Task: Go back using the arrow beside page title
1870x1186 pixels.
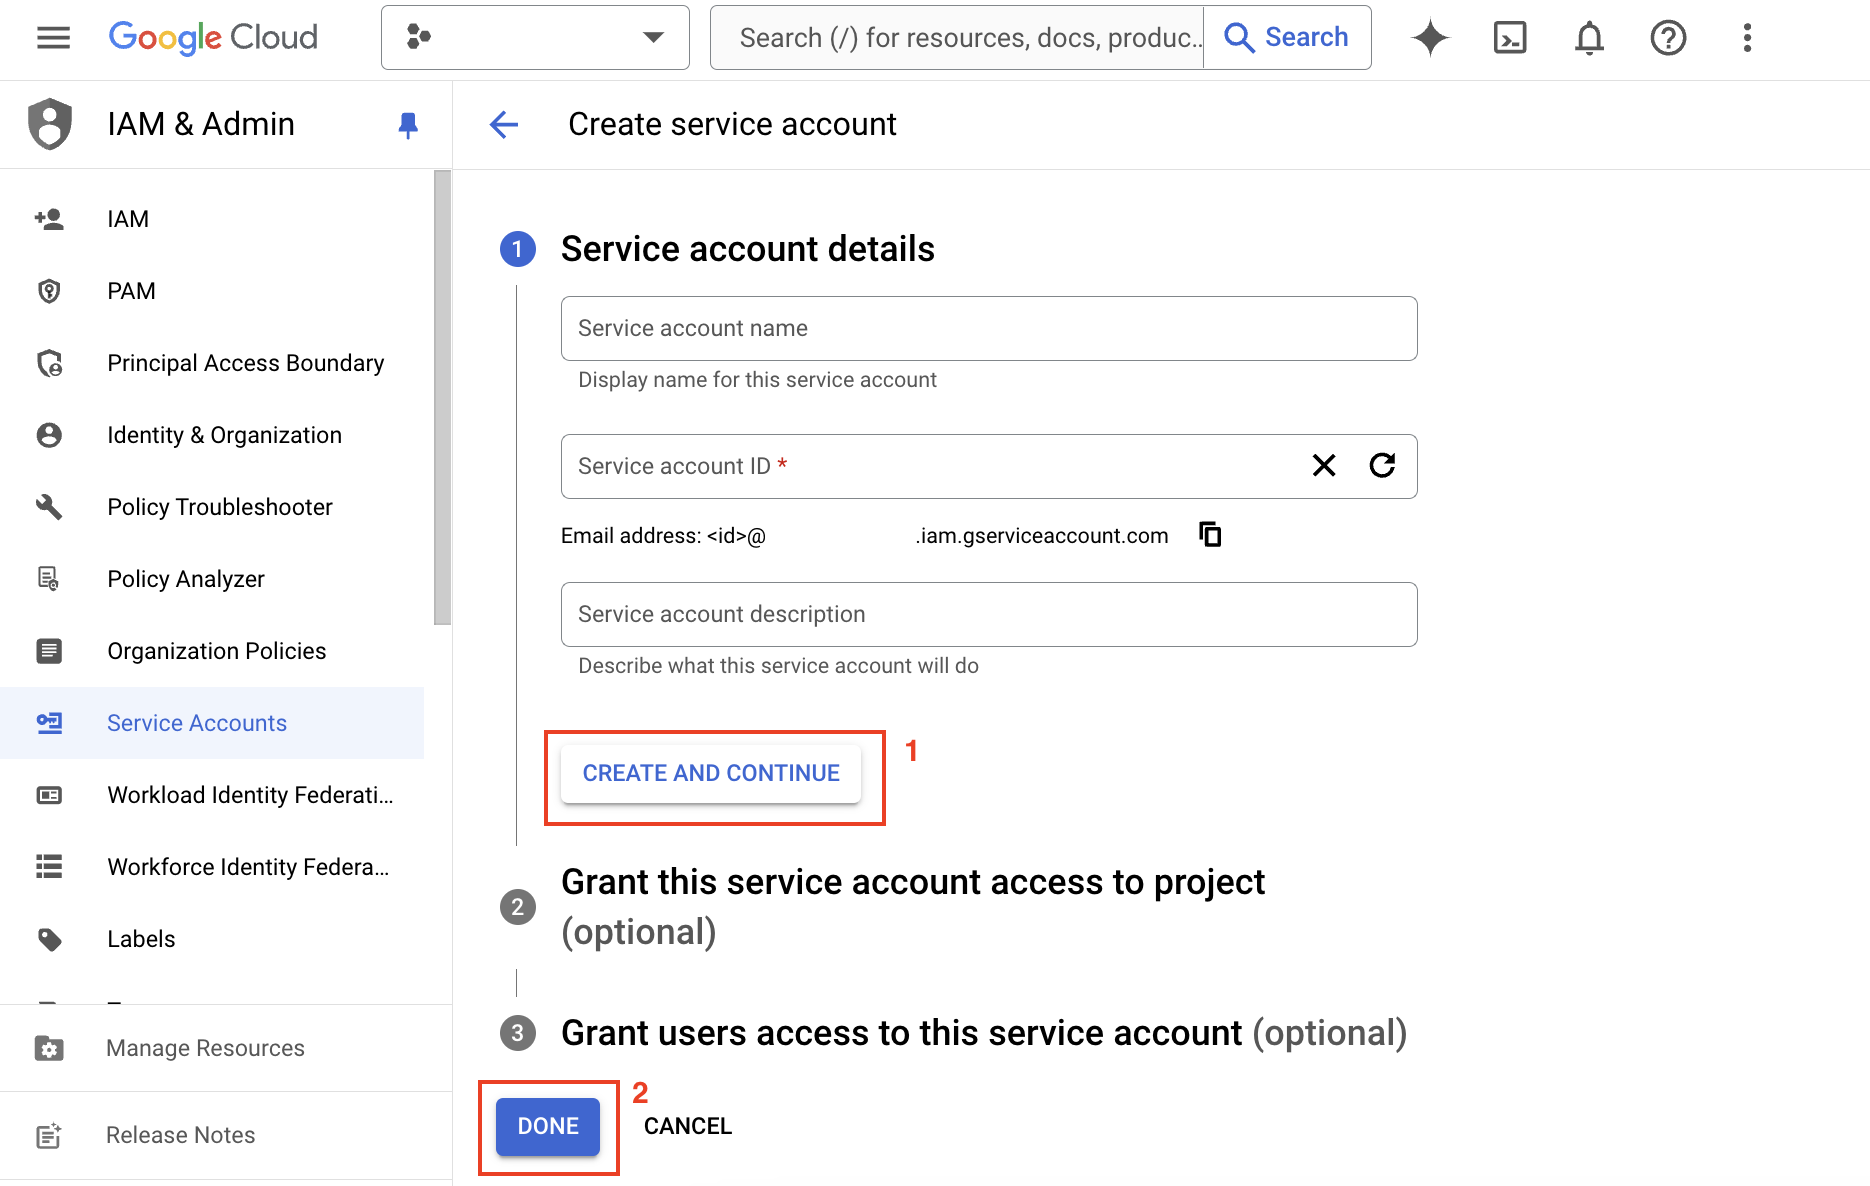Action: [x=503, y=124]
